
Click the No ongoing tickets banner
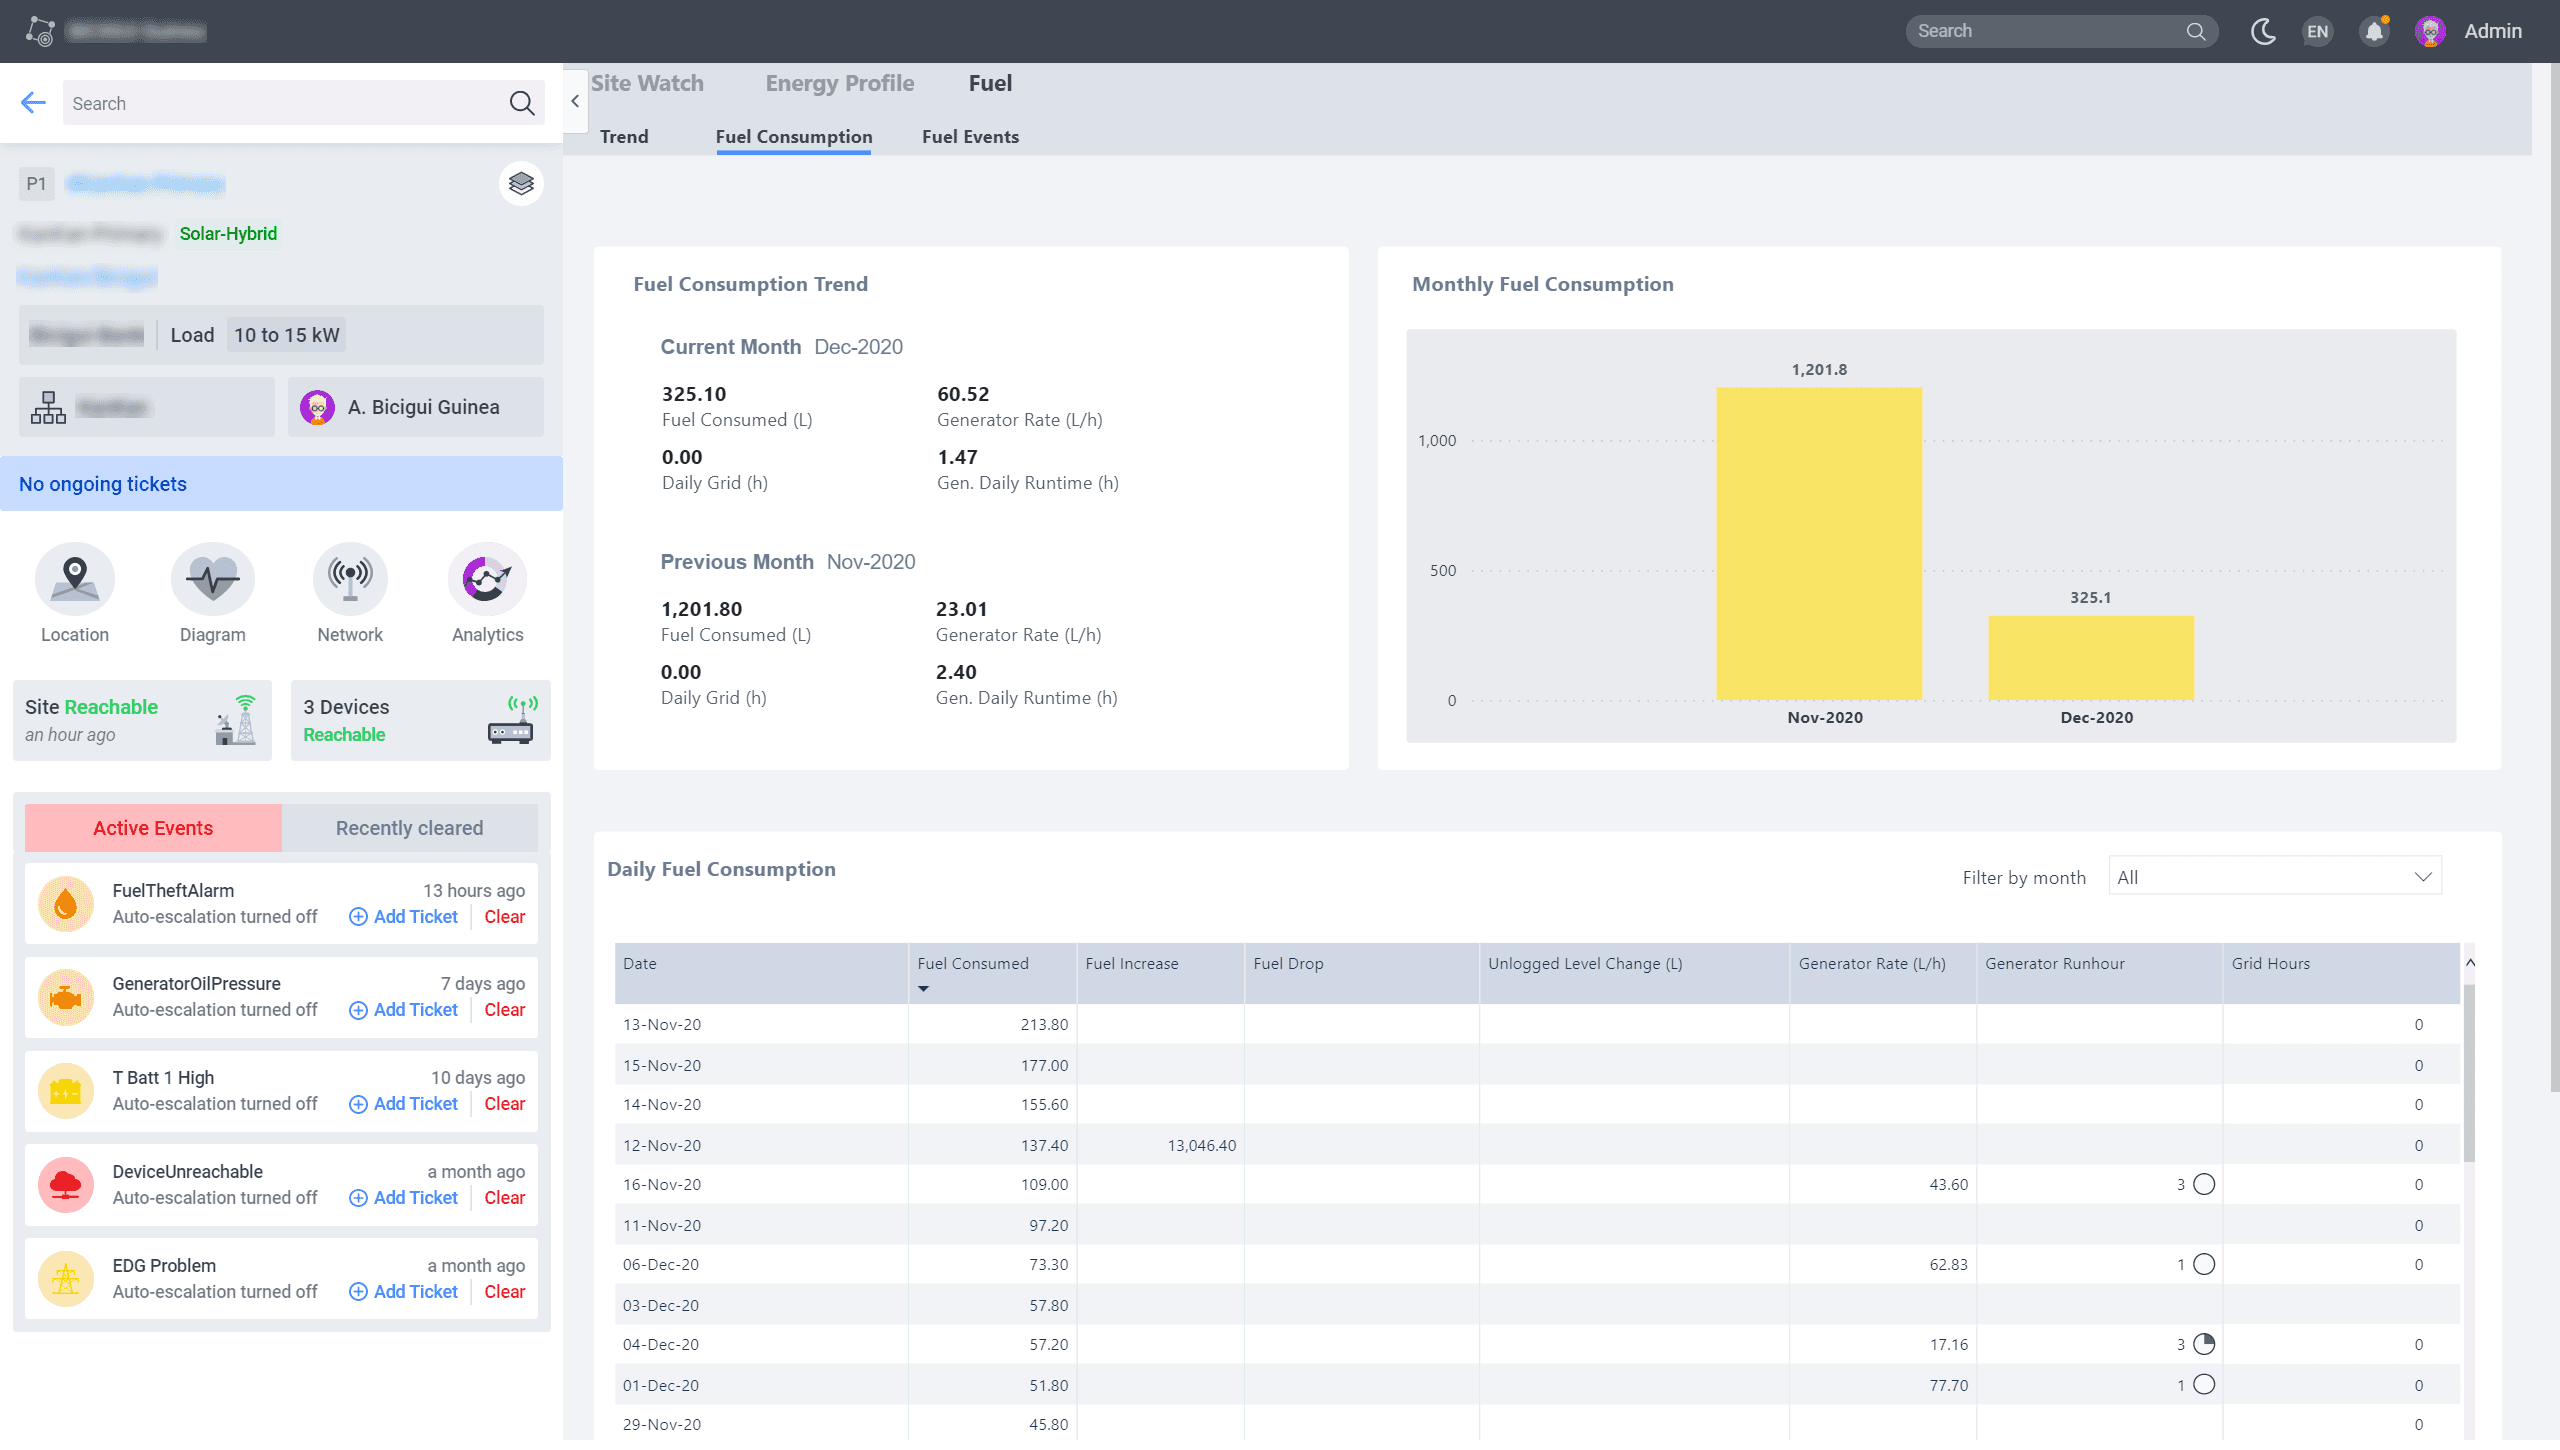point(281,484)
